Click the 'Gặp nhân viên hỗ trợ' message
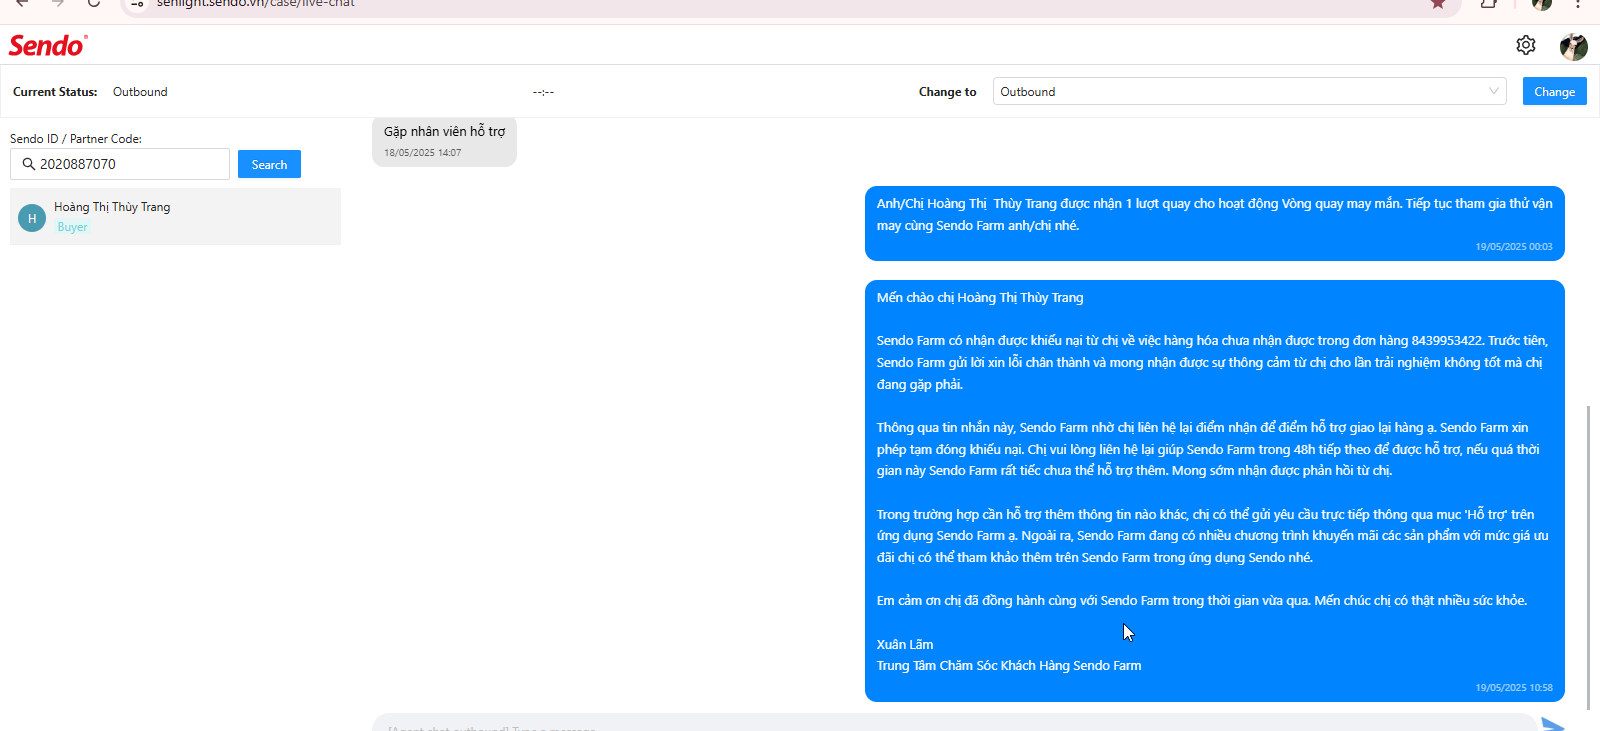 click(x=444, y=131)
